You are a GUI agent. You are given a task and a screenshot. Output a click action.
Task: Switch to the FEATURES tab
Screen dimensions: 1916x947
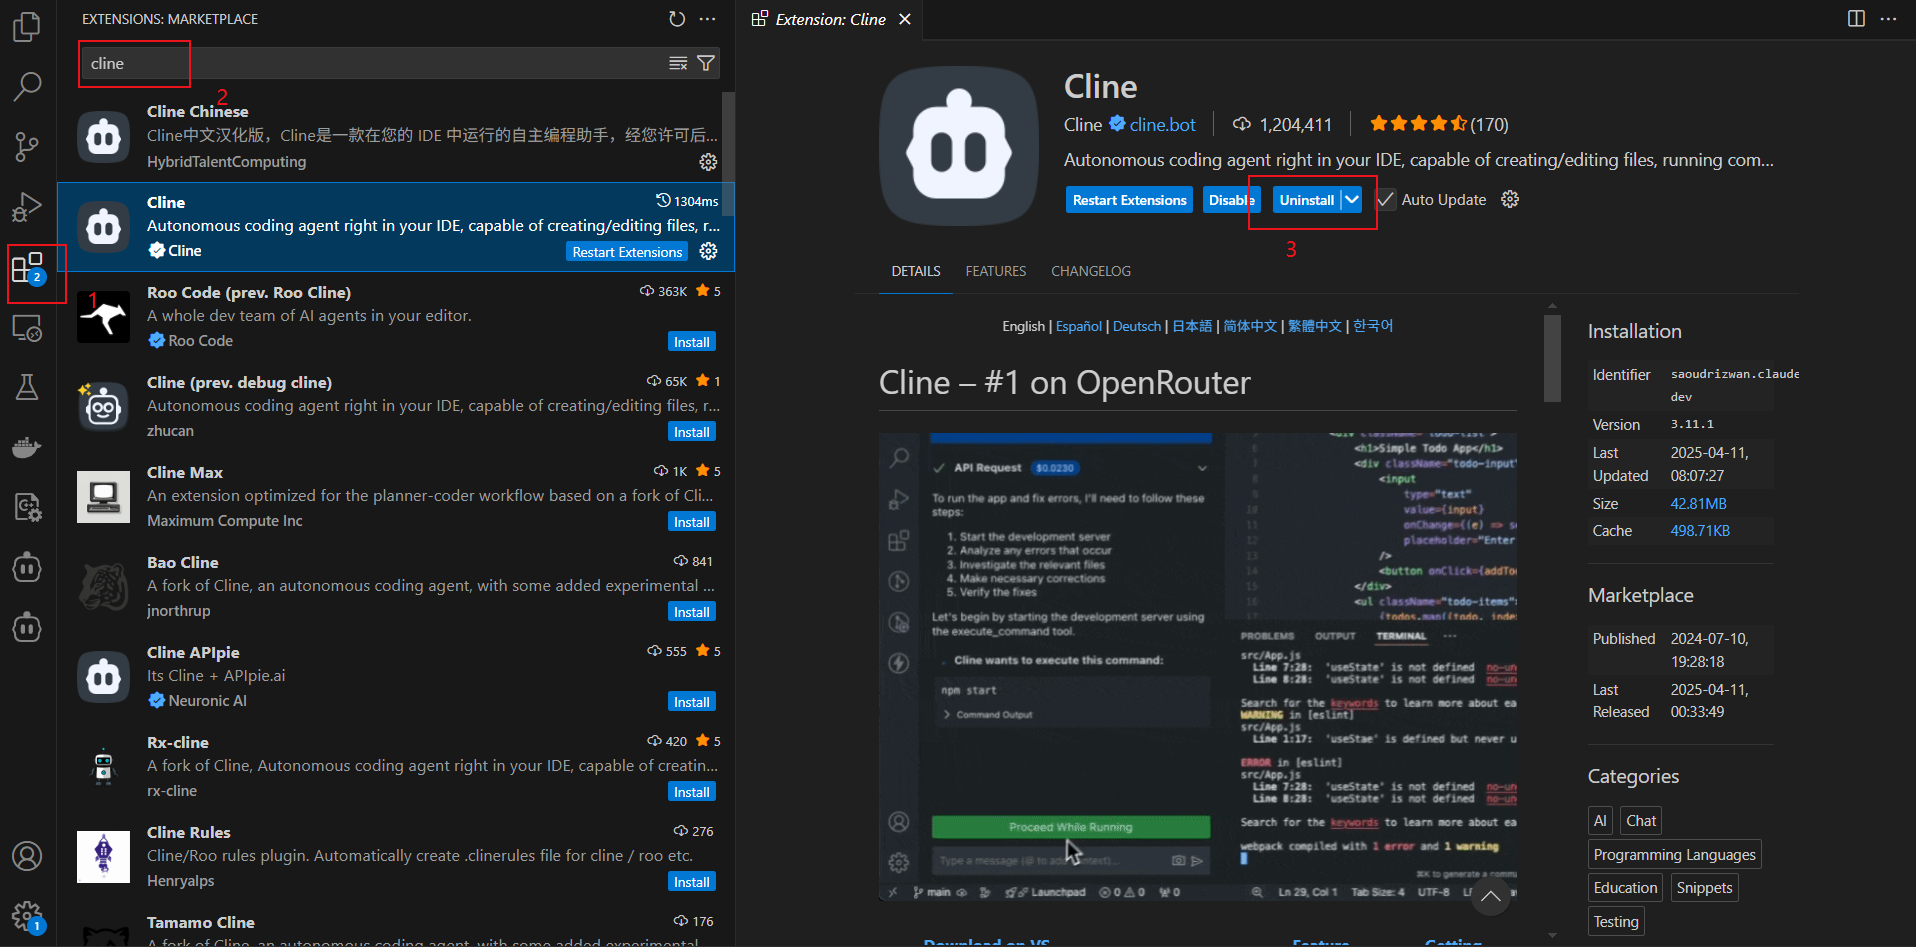coord(996,271)
